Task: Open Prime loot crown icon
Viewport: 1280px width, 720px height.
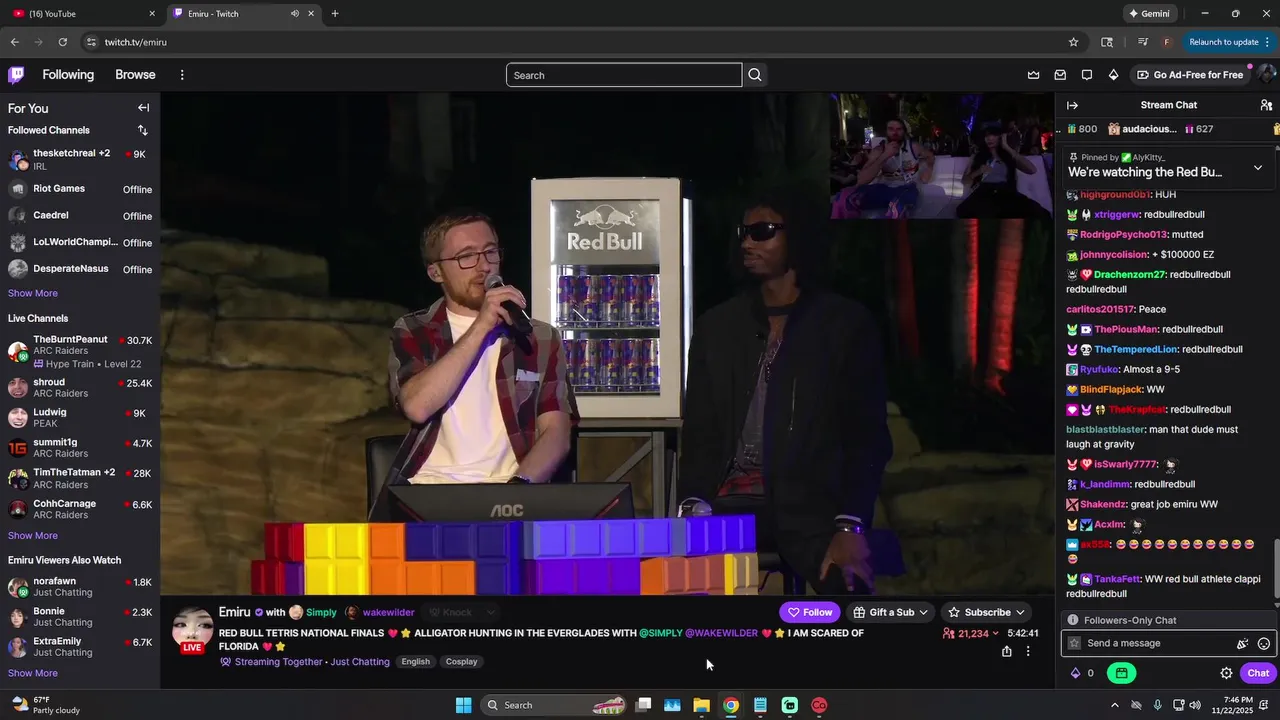Action: [1034, 75]
